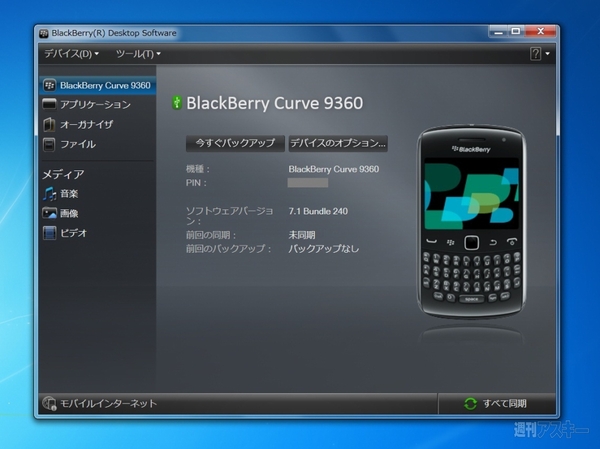Click the 今すぐバックアップ button
Viewport: 600px width, 449px height.
pyautogui.click(x=235, y=143)
